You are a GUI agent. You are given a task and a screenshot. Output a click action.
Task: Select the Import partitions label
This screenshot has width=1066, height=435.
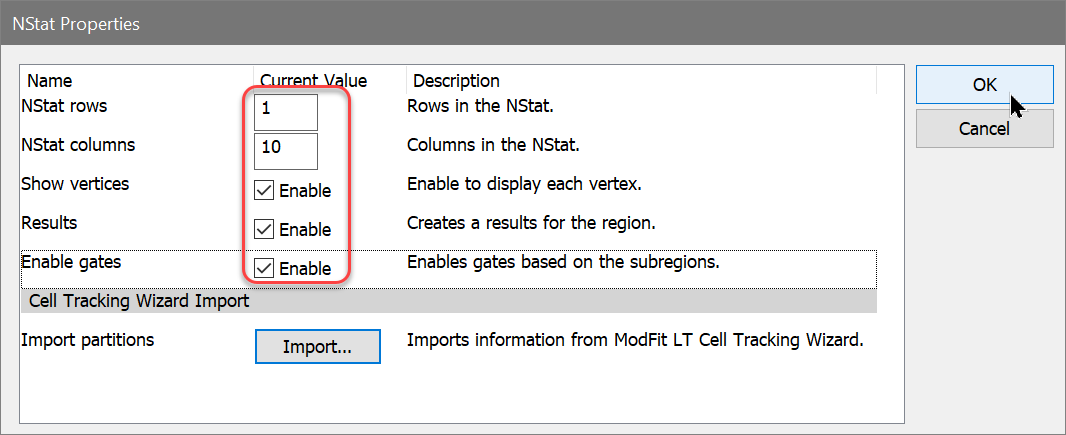pos(88,340)
